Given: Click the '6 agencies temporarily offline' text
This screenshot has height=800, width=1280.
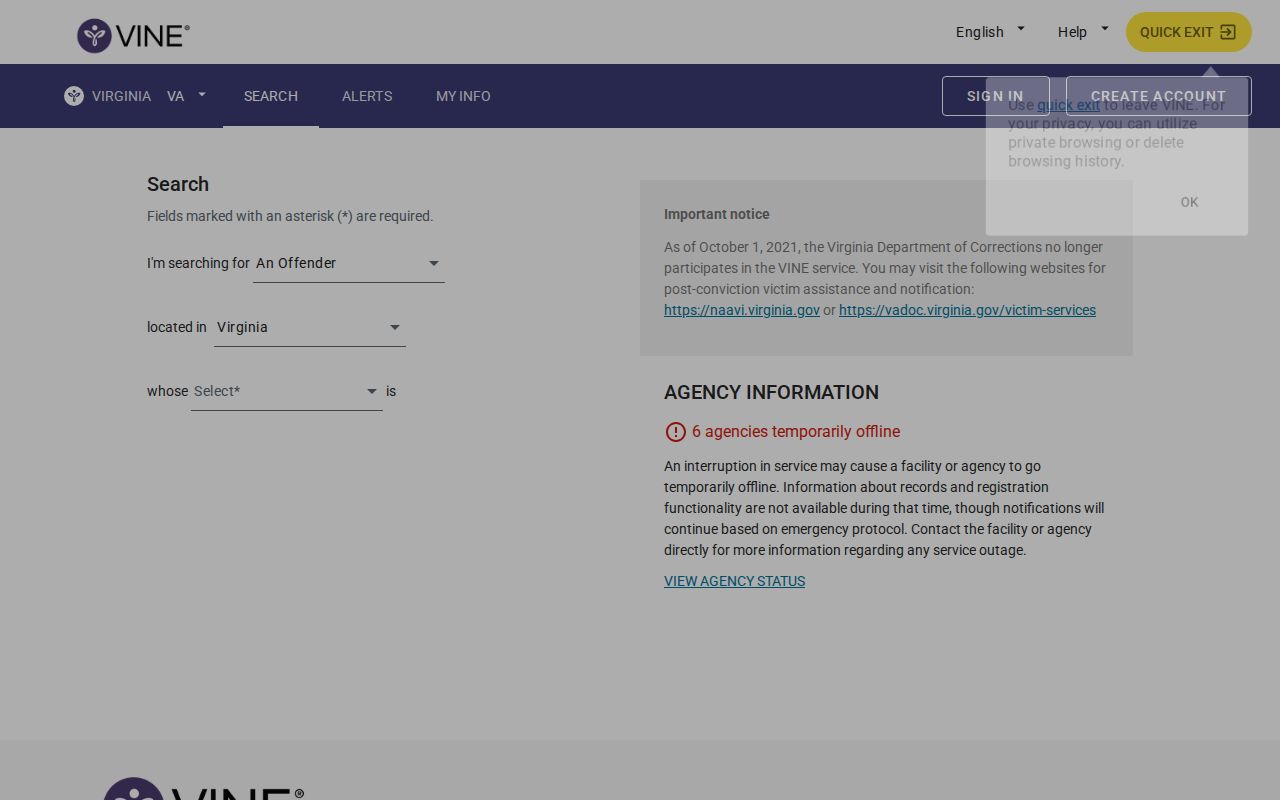Looking at the screenshot, I should pyautogui.click(x=796, y=432).
